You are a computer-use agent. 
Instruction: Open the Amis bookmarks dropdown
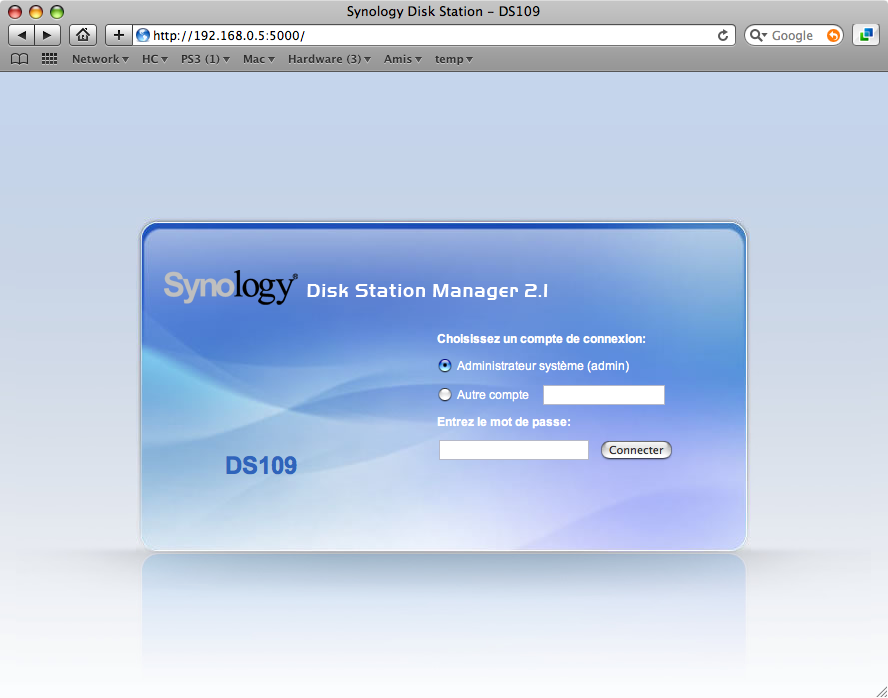[x=403, y=59]
